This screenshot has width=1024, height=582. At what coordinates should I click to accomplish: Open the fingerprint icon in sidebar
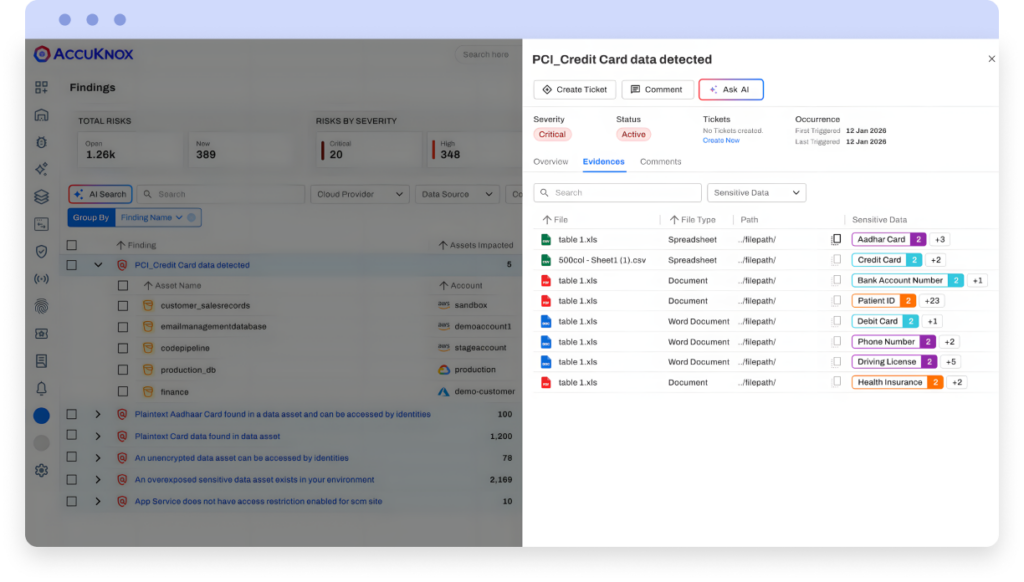[41, 306]
